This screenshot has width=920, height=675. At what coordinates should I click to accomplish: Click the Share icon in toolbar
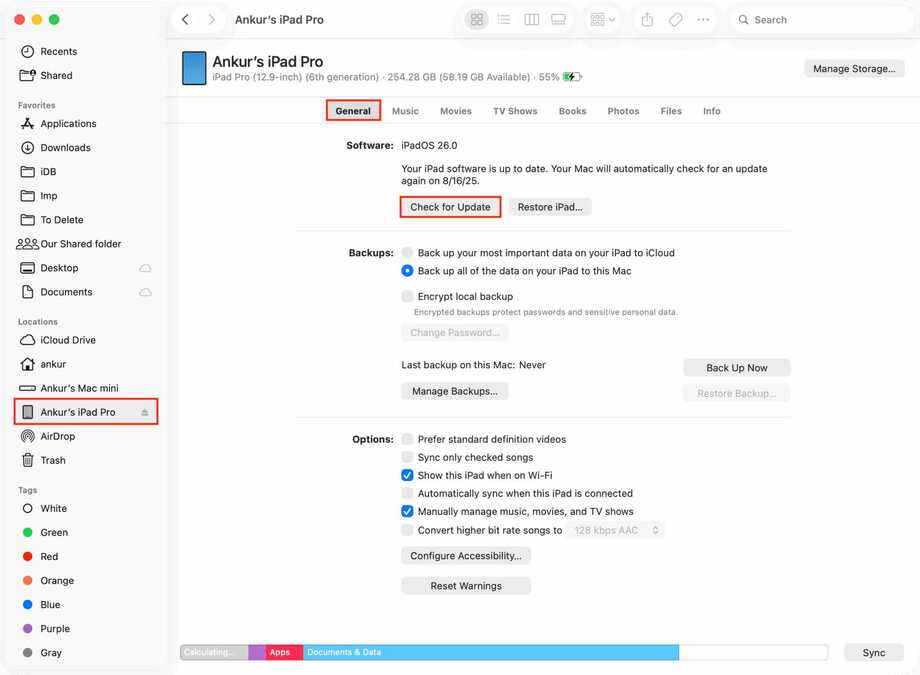point(648,20)
